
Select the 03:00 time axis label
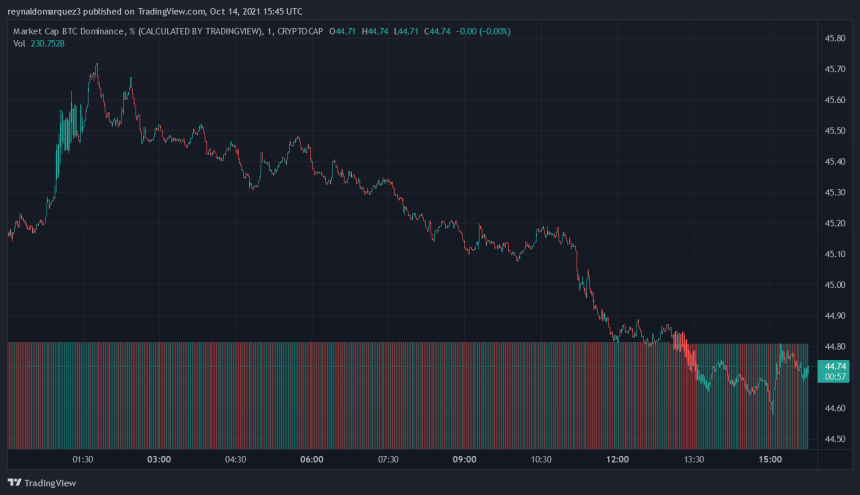[x=159, y=460]
